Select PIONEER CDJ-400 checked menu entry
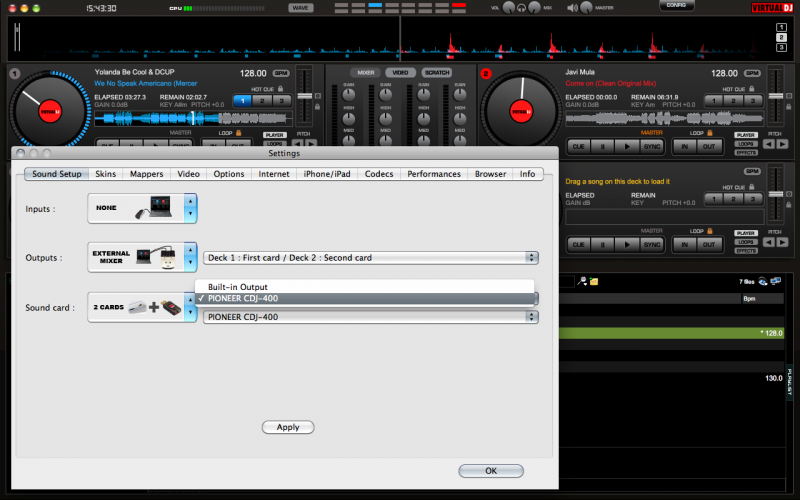Viewport: 800px width, 500px height. 364,298
